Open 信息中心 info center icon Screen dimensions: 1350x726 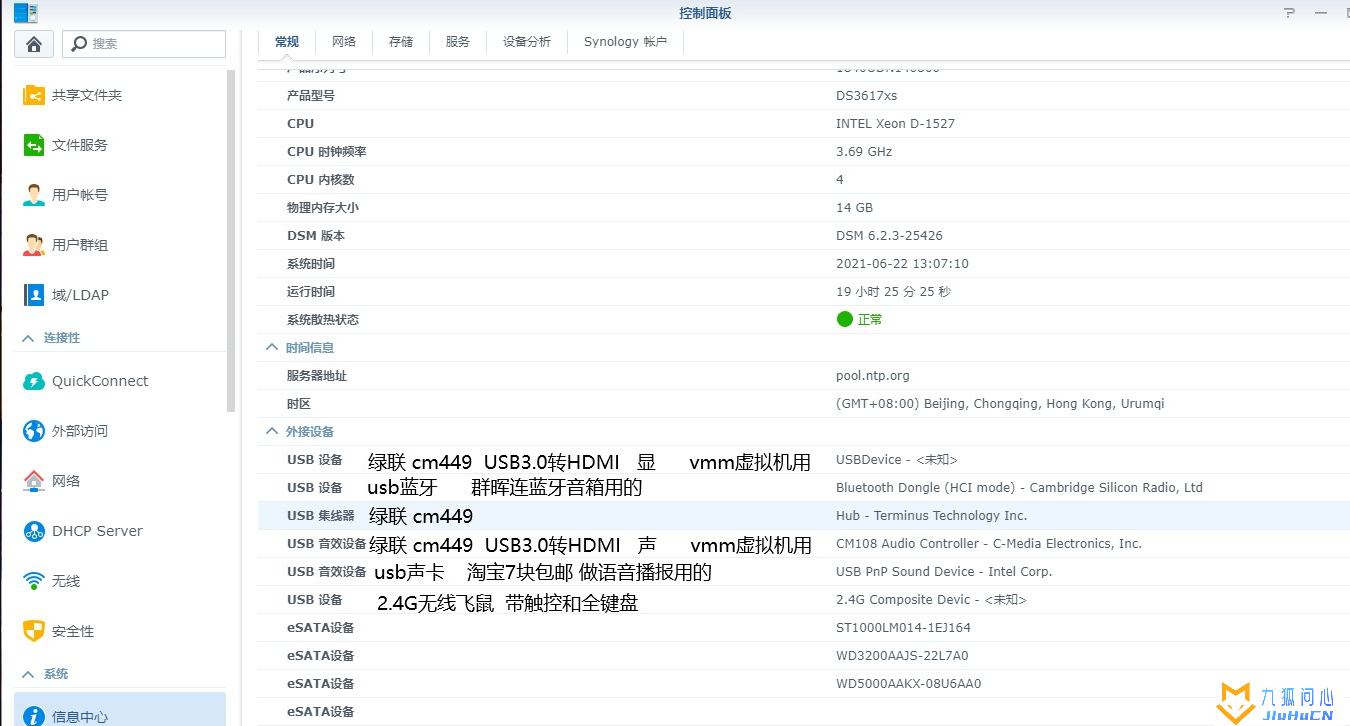coord(34,716)
